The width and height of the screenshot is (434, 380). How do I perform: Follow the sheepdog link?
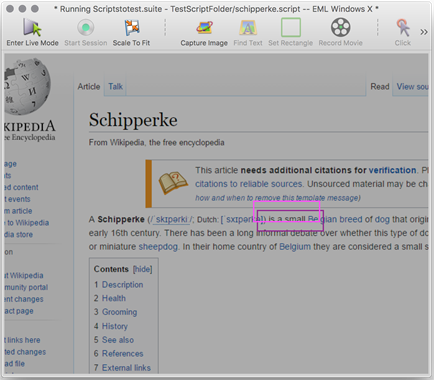(158, 247)
